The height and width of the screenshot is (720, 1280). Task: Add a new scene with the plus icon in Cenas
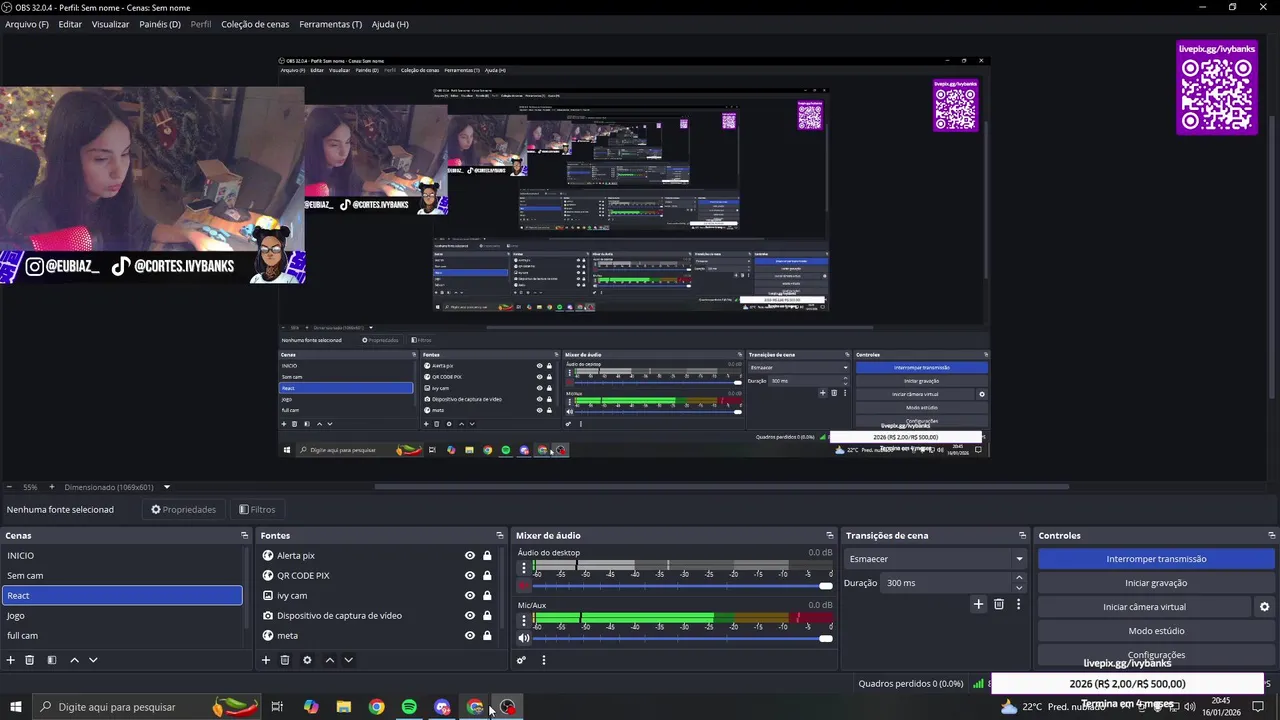11,660
